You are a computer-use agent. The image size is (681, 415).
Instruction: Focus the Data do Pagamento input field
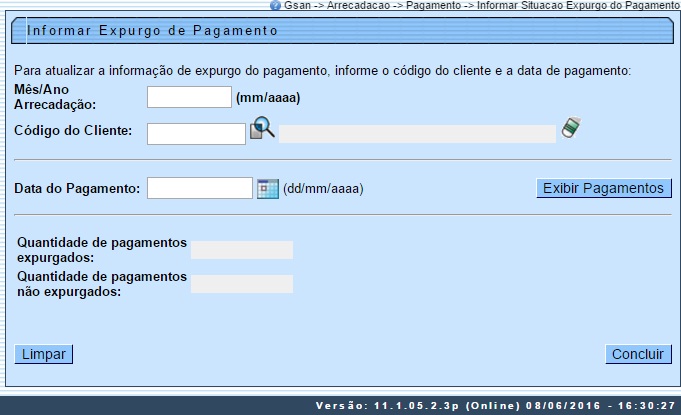(x=199, y=188)
